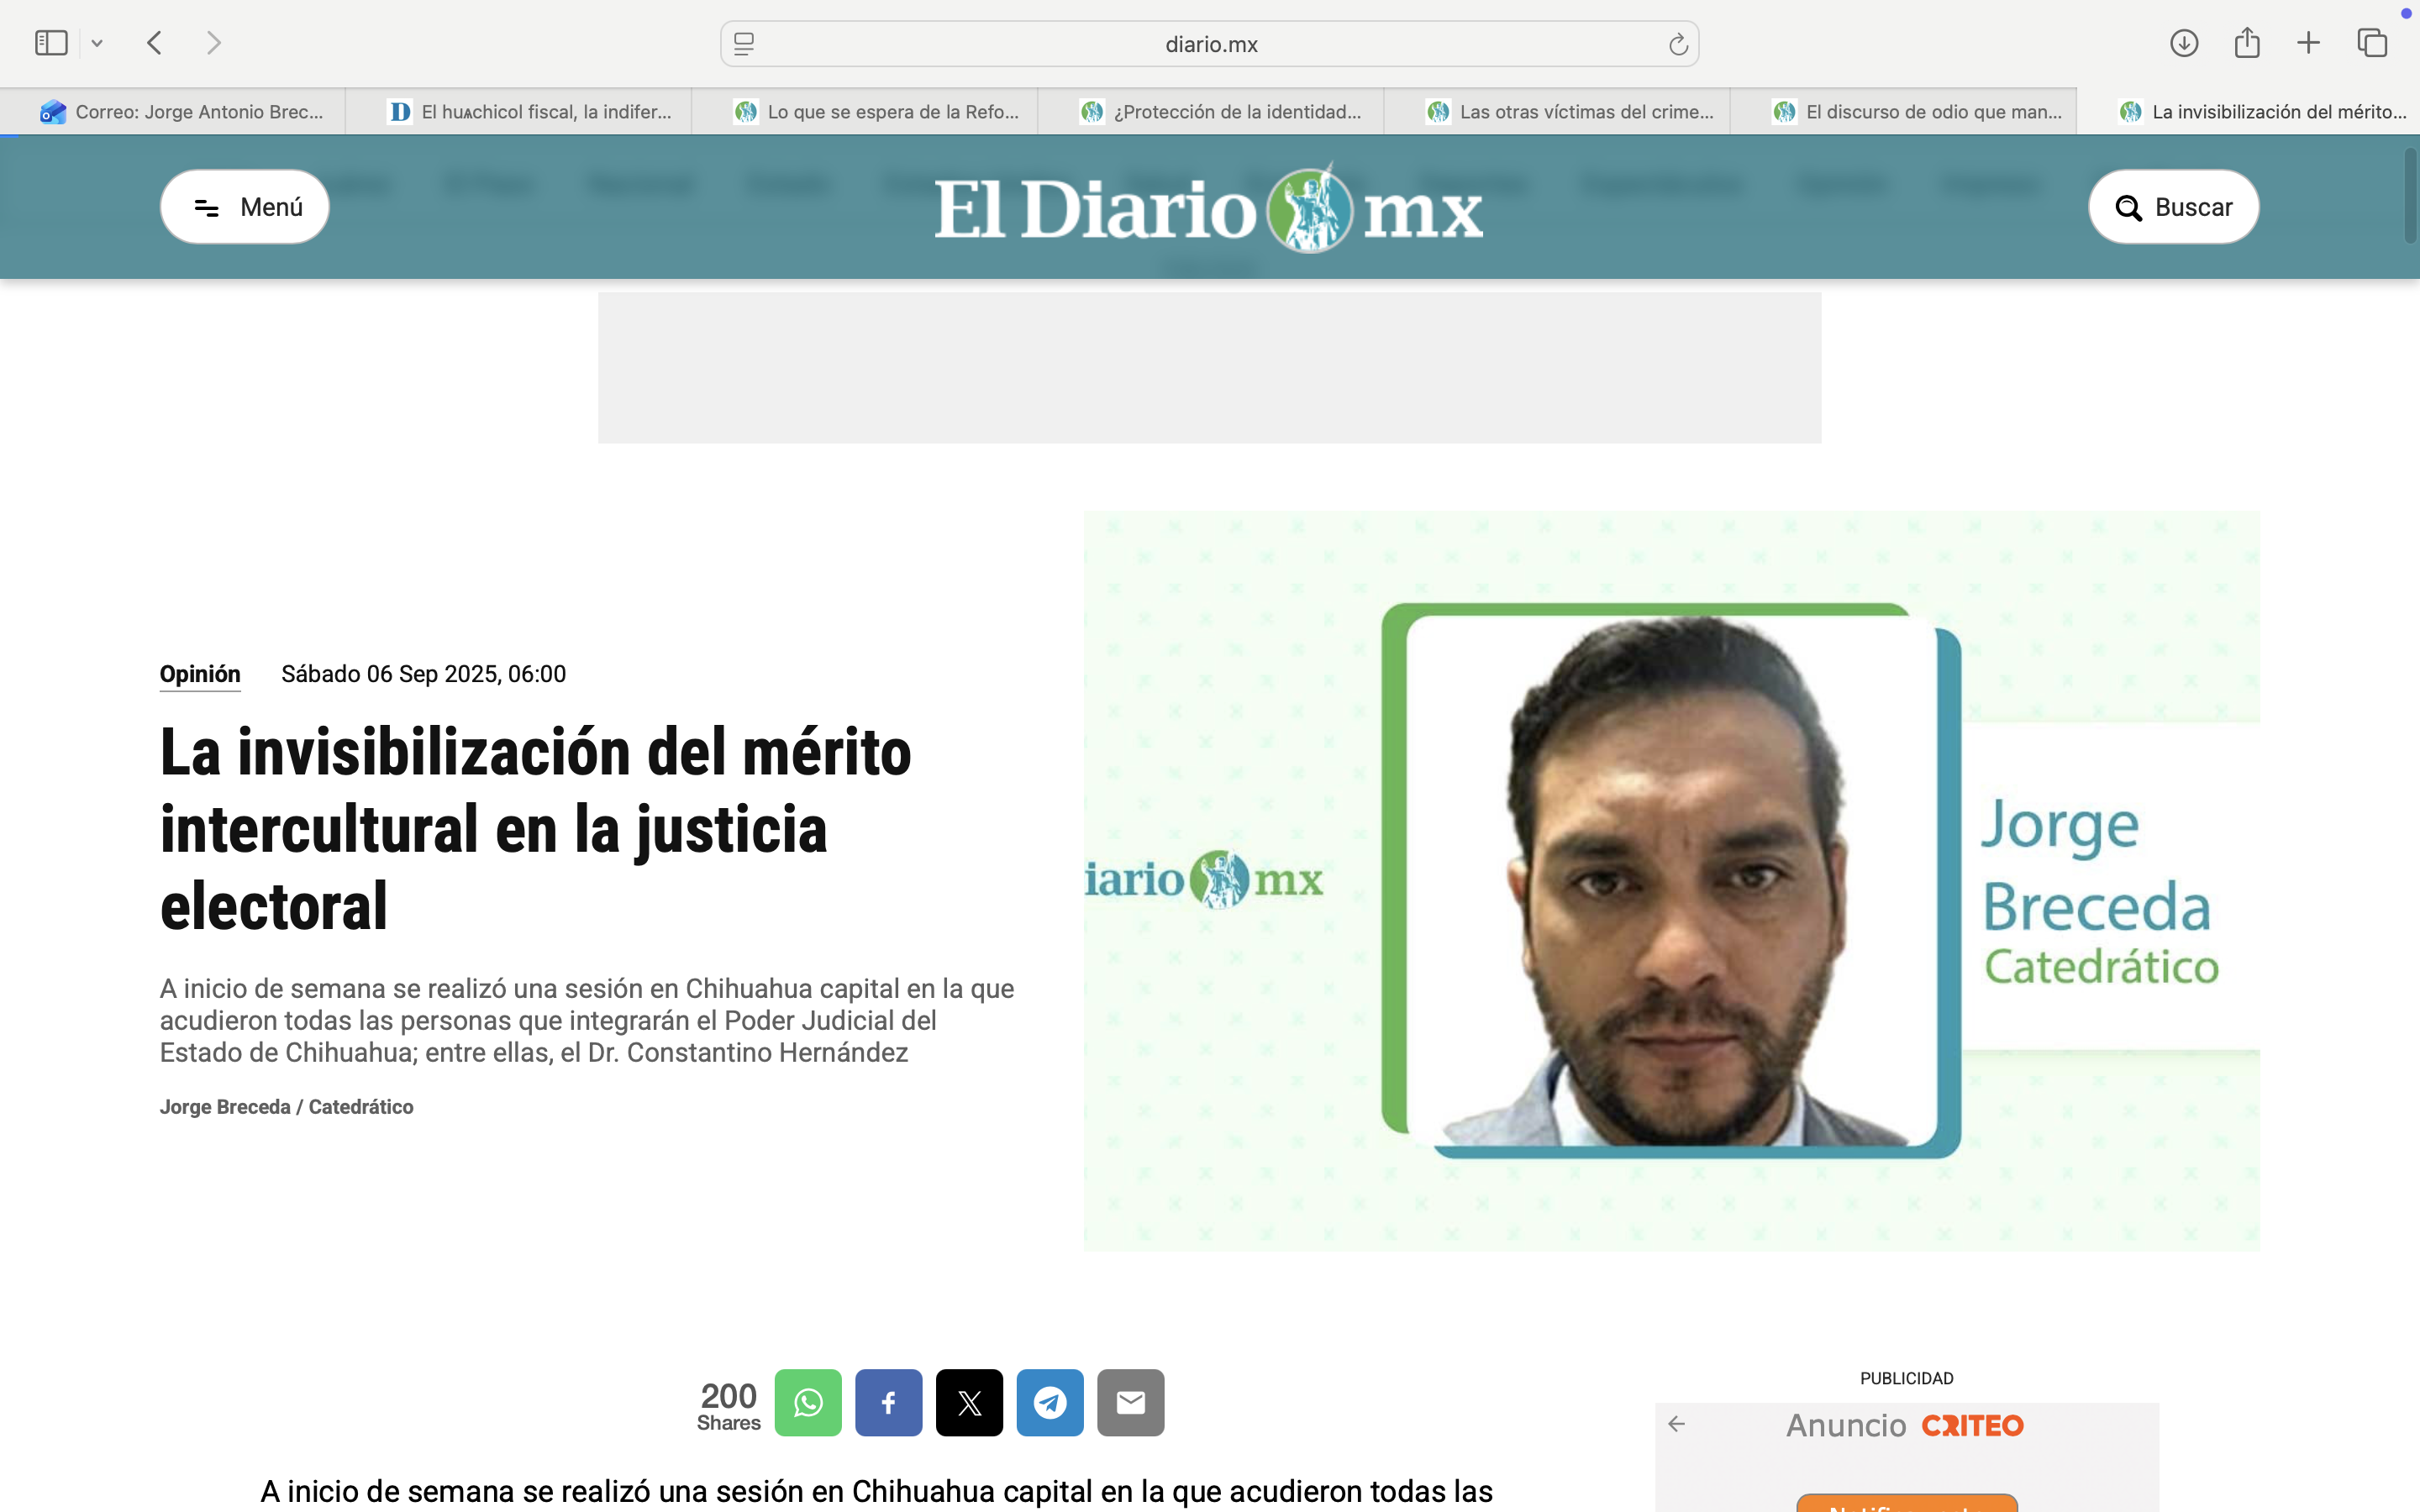Share article on X (Twitter)

pyautogui.click(x=969, y=1402)
